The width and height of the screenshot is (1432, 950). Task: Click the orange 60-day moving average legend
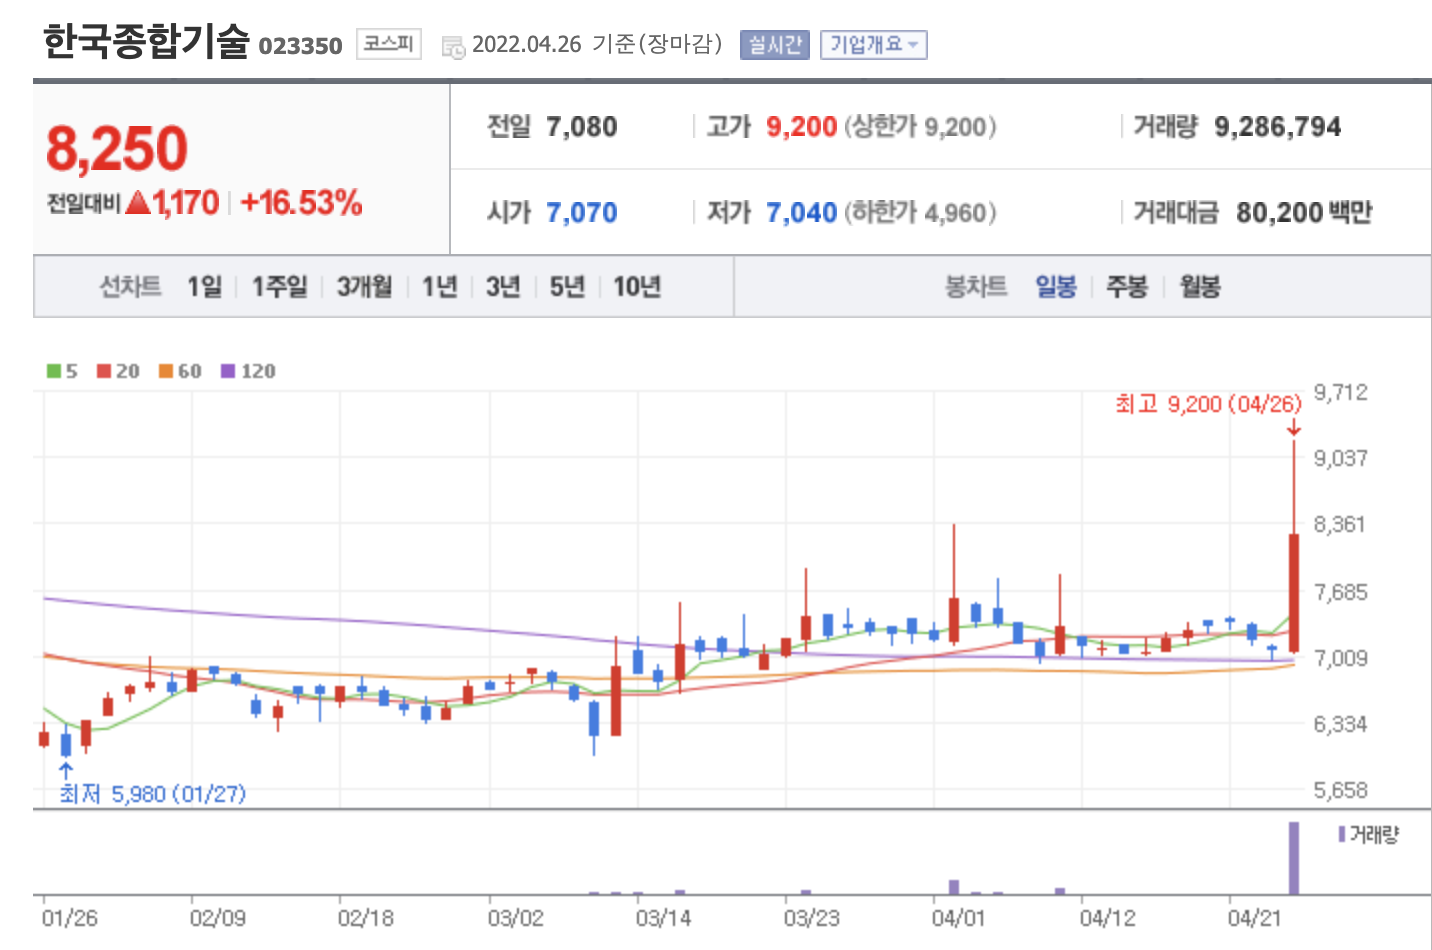(180, 371)
